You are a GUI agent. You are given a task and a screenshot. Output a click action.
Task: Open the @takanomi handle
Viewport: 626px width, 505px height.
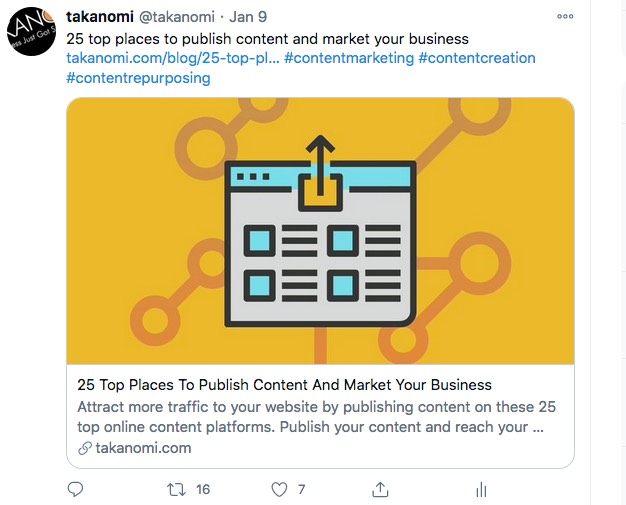(x=177, y=17)
